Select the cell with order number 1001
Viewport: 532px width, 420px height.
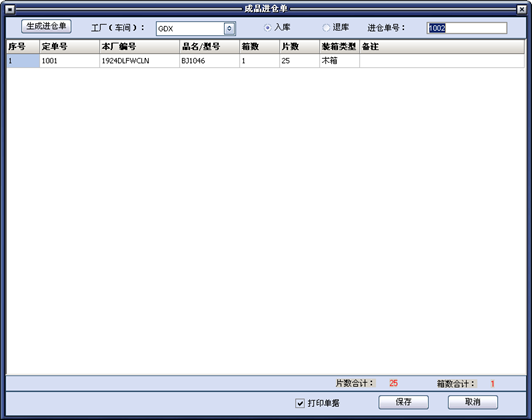tap(69, 61)
